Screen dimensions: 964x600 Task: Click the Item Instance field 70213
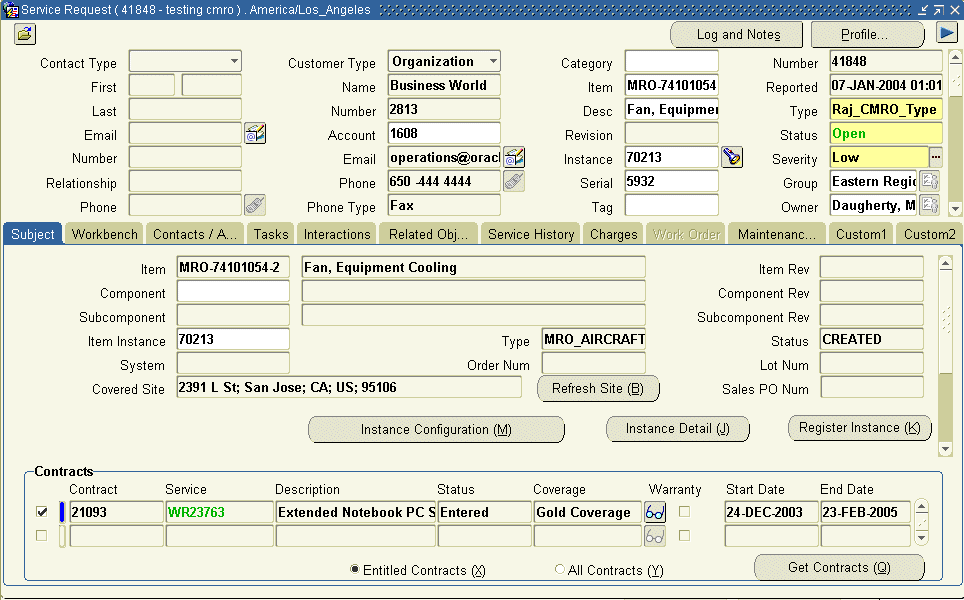233,339
